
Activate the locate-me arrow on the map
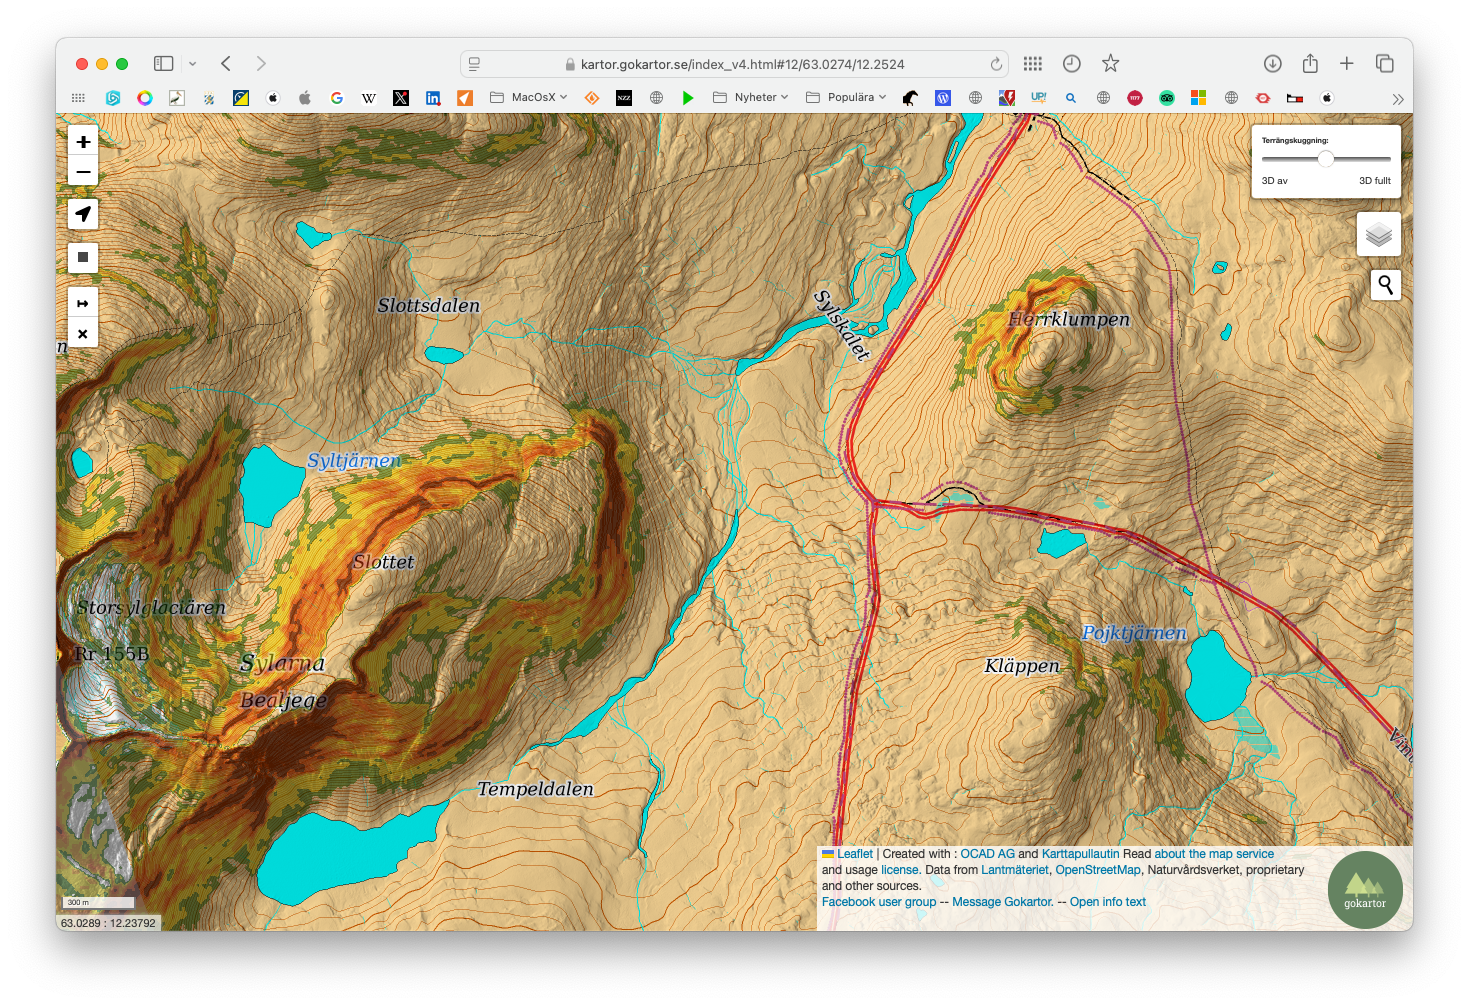(x=83, y=214)
